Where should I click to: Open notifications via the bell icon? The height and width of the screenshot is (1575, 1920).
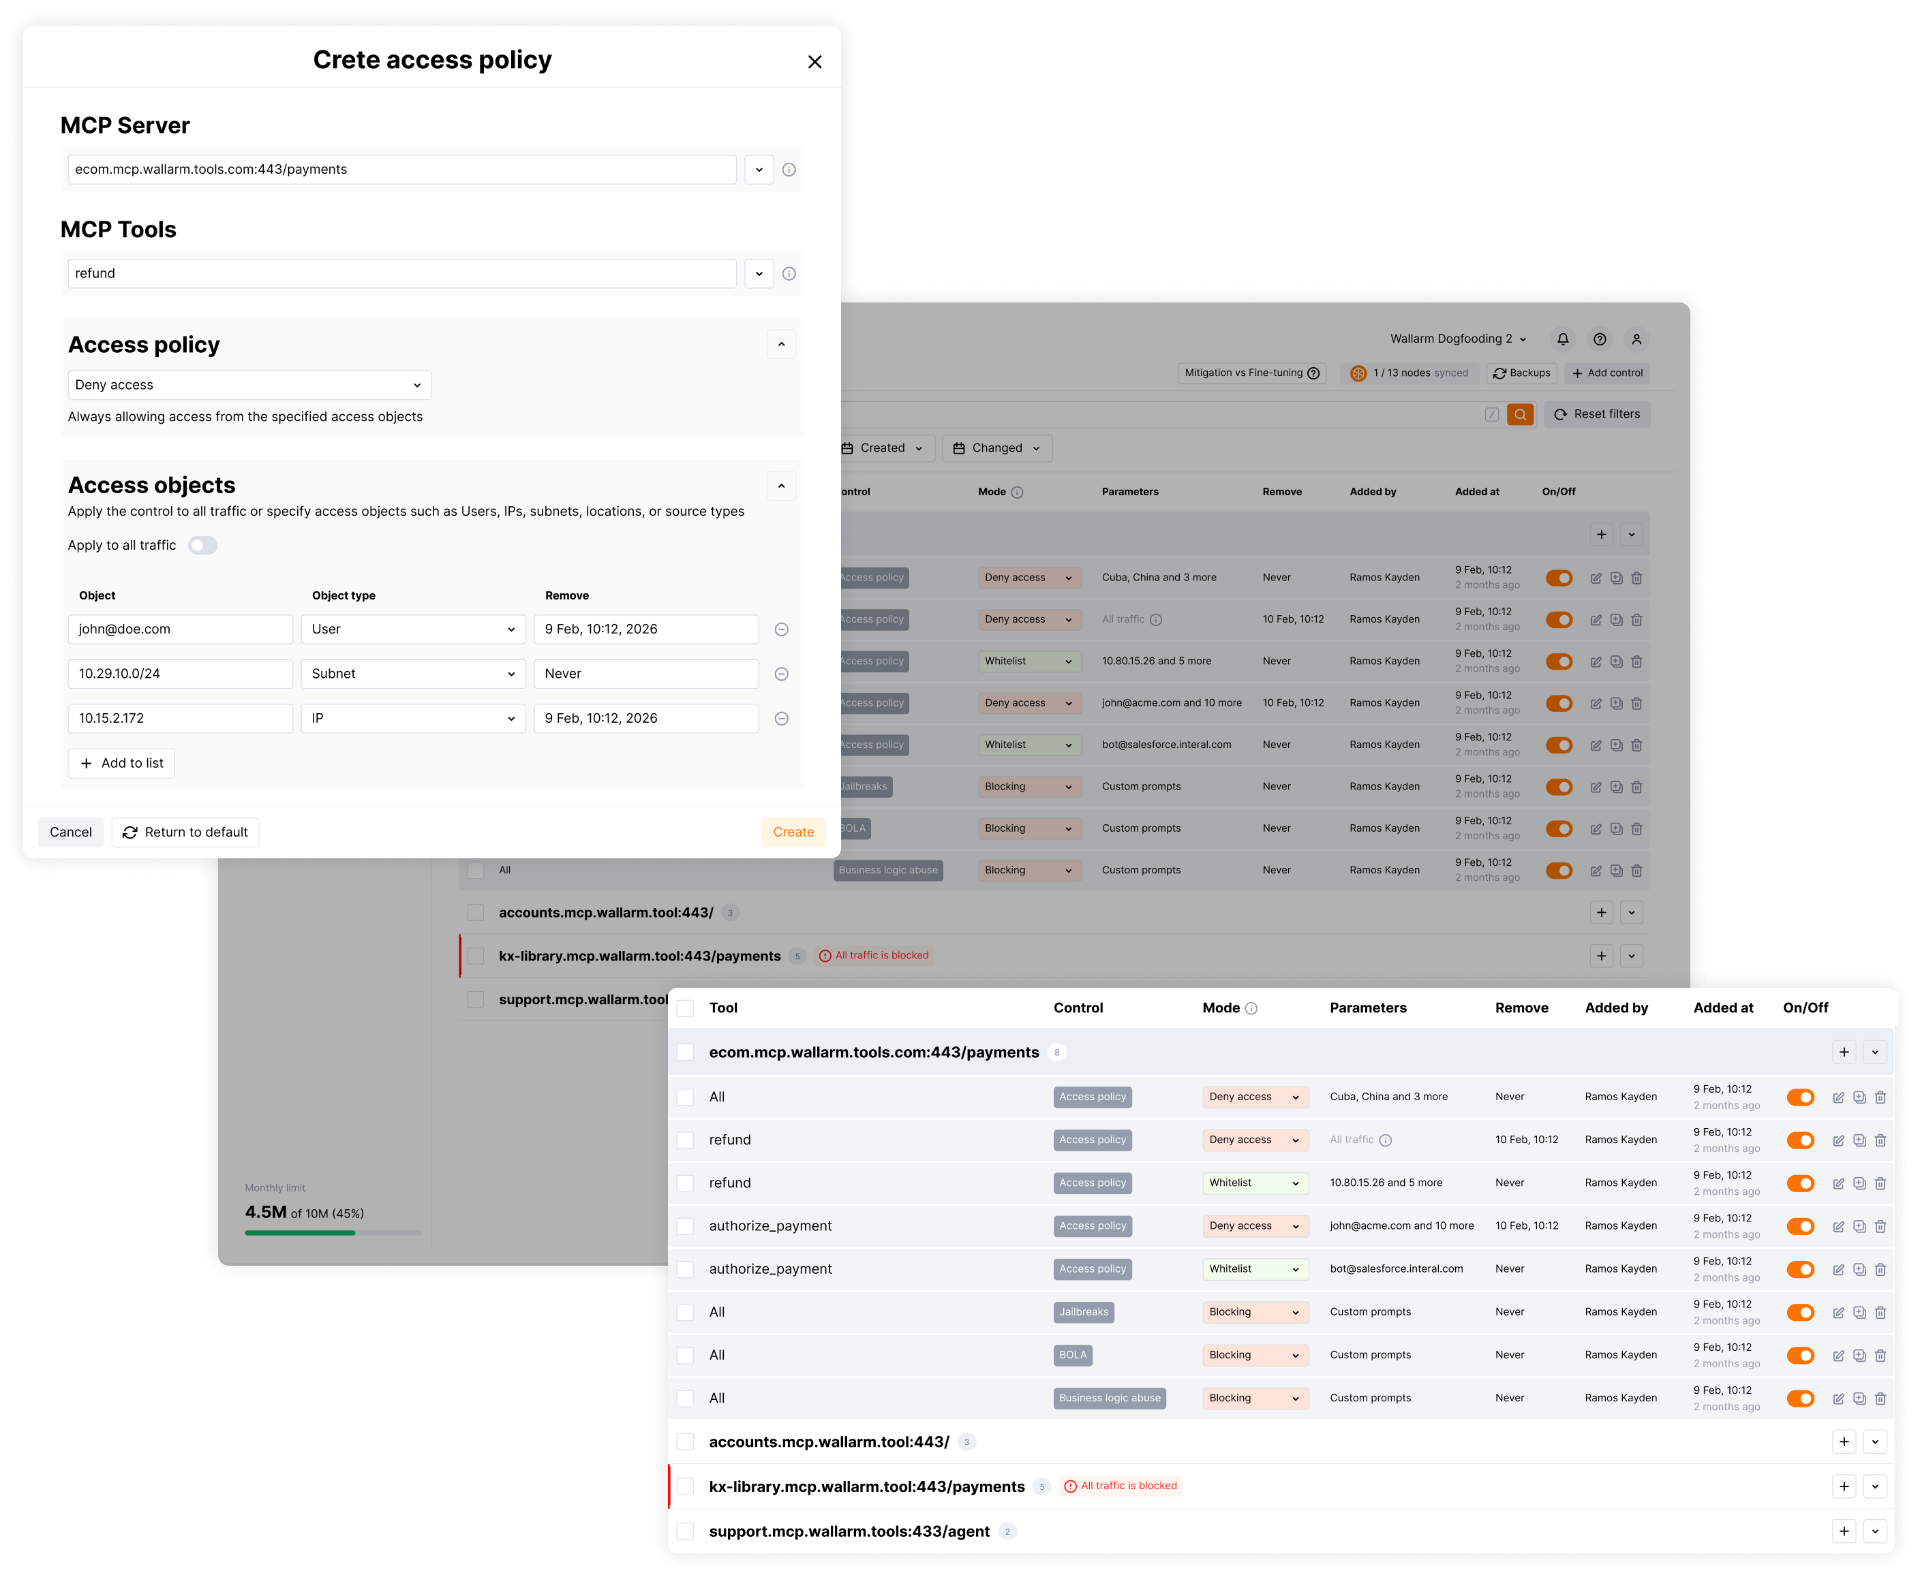tap(1563, 339)
